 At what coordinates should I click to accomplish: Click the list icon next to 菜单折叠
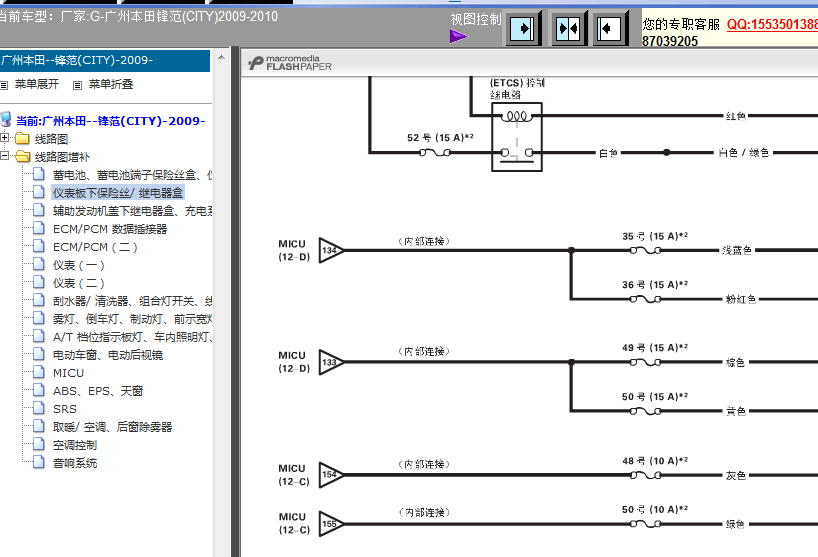78,85
